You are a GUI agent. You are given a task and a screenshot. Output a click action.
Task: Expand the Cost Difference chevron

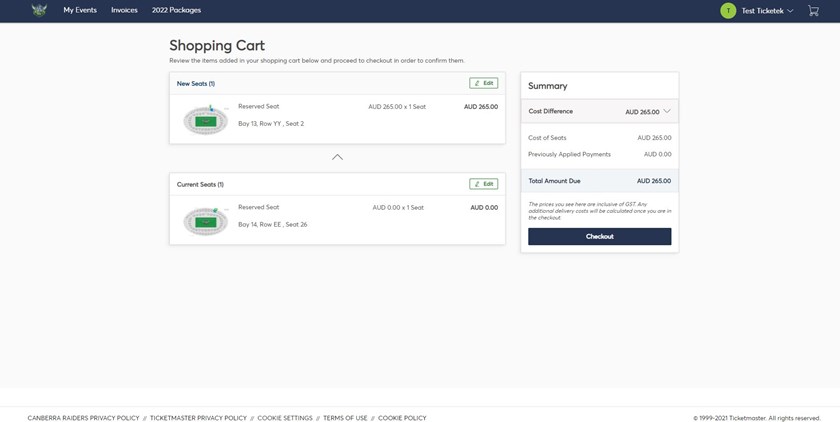667,111
